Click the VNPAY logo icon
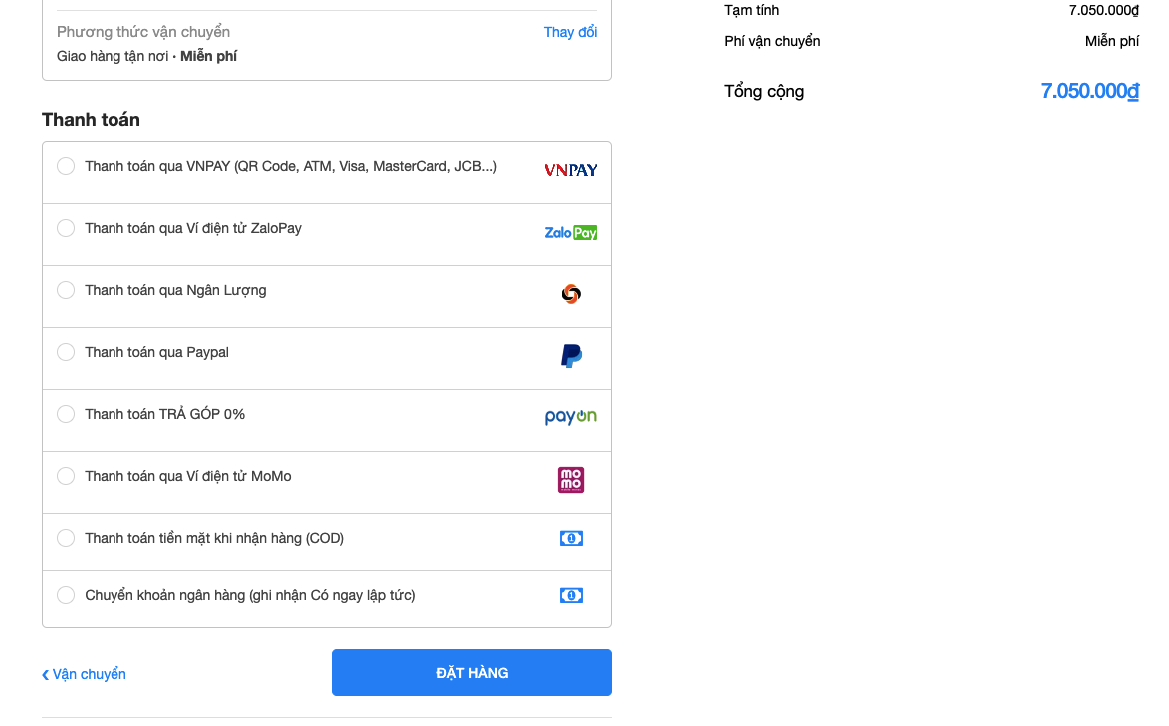Viewport: 1169px width, 726px height. 570,170
